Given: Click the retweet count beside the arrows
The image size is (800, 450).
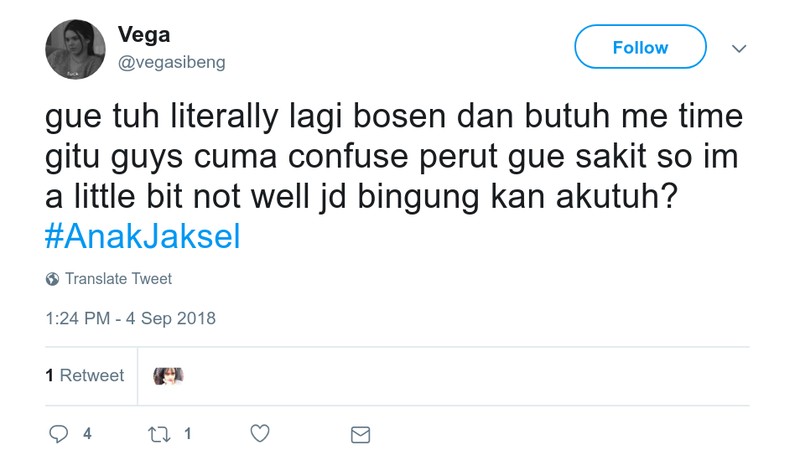Looking at the screenshot, I should click(x=187, y=434).
